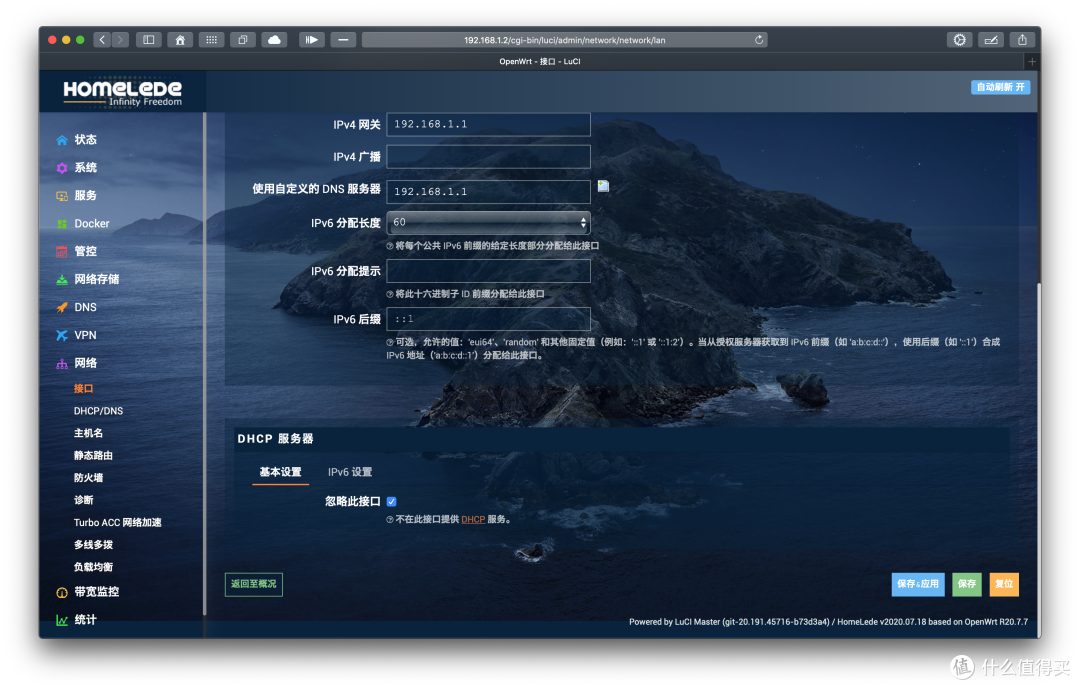Click the green 保存 button
Viewport: 1080px width, 690px height.
coord(967,585)
